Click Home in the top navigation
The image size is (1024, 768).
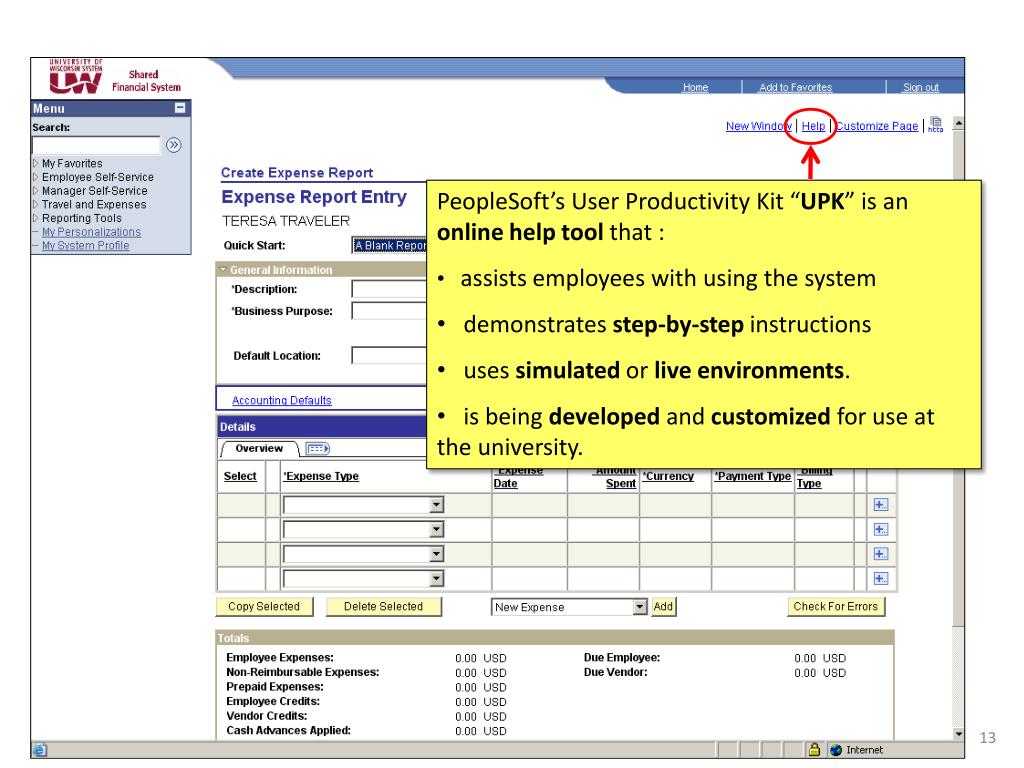(696, 88)
